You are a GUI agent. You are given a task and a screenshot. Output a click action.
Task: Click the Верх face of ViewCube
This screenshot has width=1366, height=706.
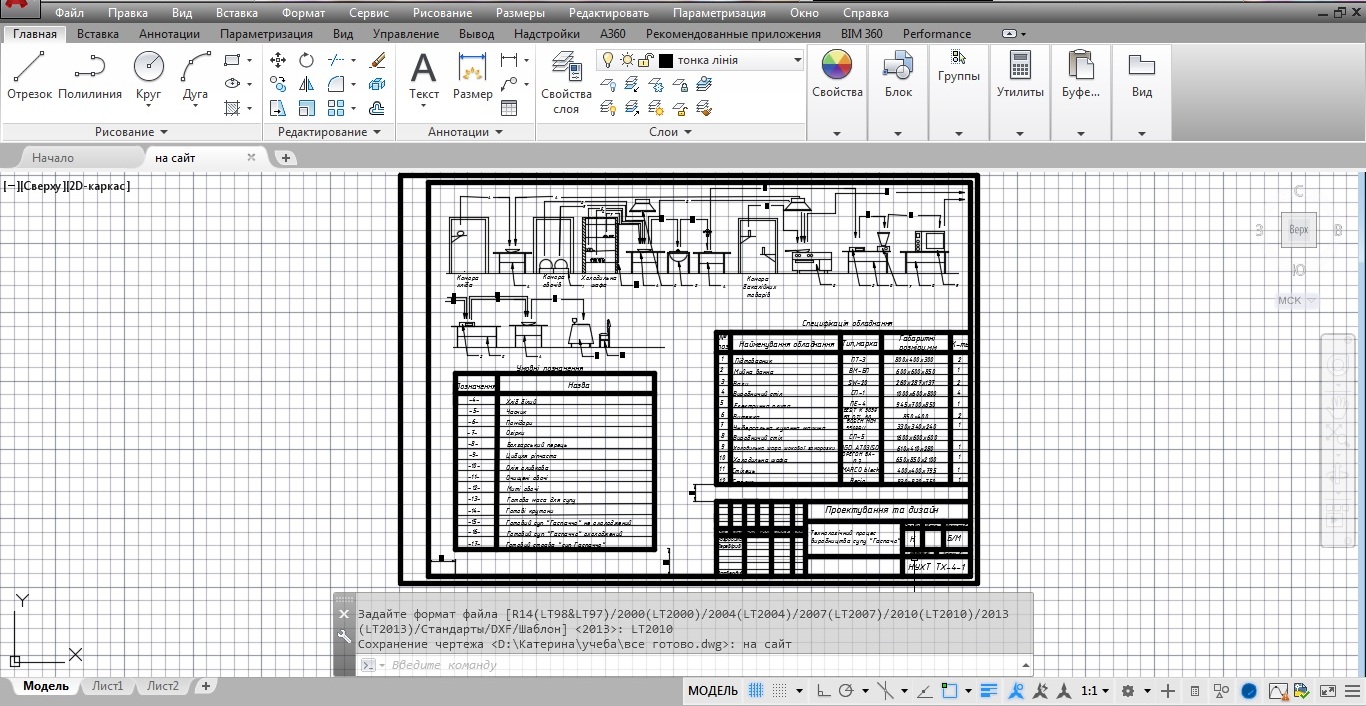pos(1298,230)
